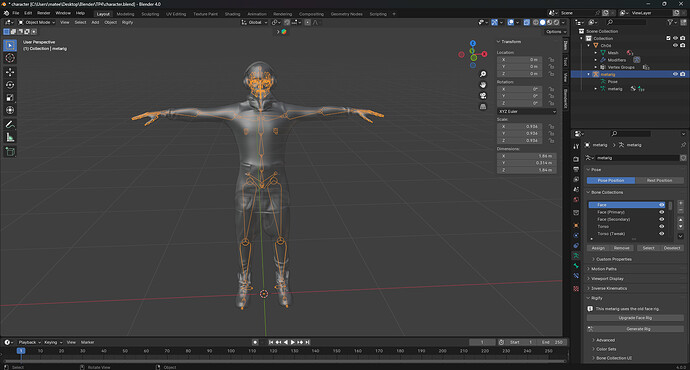
Task: Click the pan hand viewport icon
Action: pyautogui.click(x=483, y=85)
